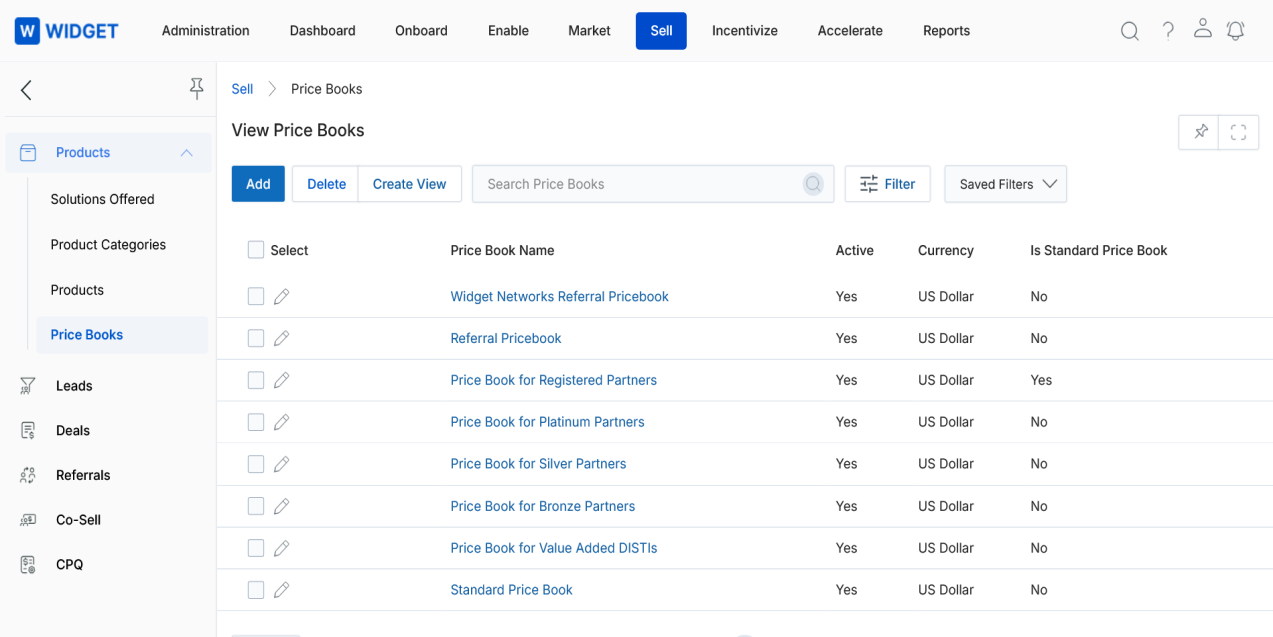Switch to the Market tab
The width and height of the screenshot is (1273, 637).
[x=589, y=31]
